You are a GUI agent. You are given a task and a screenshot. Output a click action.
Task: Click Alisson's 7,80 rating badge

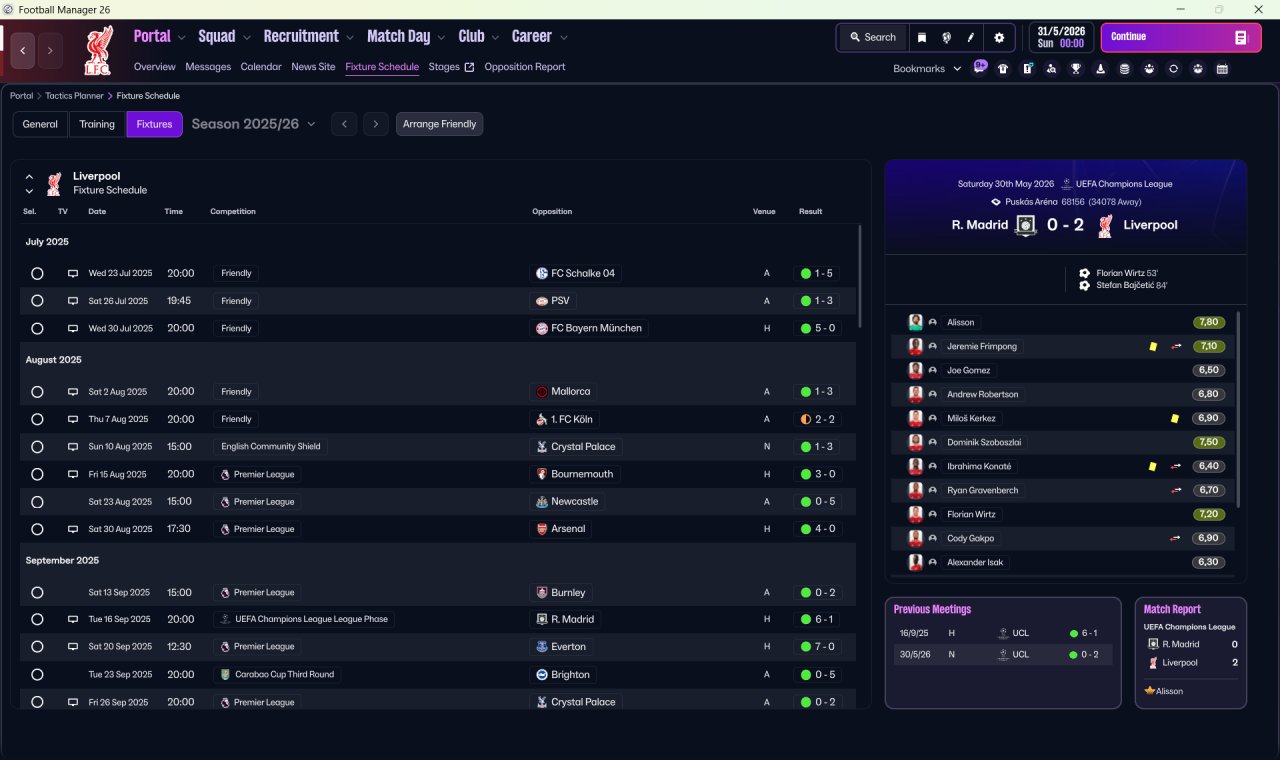(1209, 322)
